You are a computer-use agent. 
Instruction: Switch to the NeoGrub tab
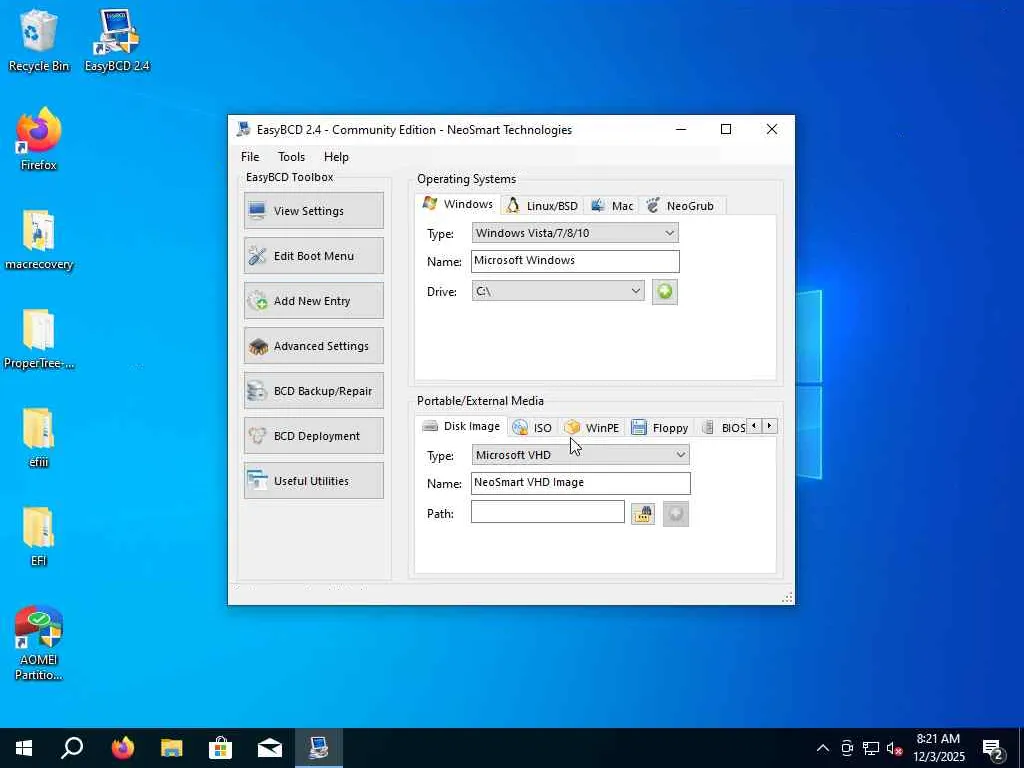[680, 206]
